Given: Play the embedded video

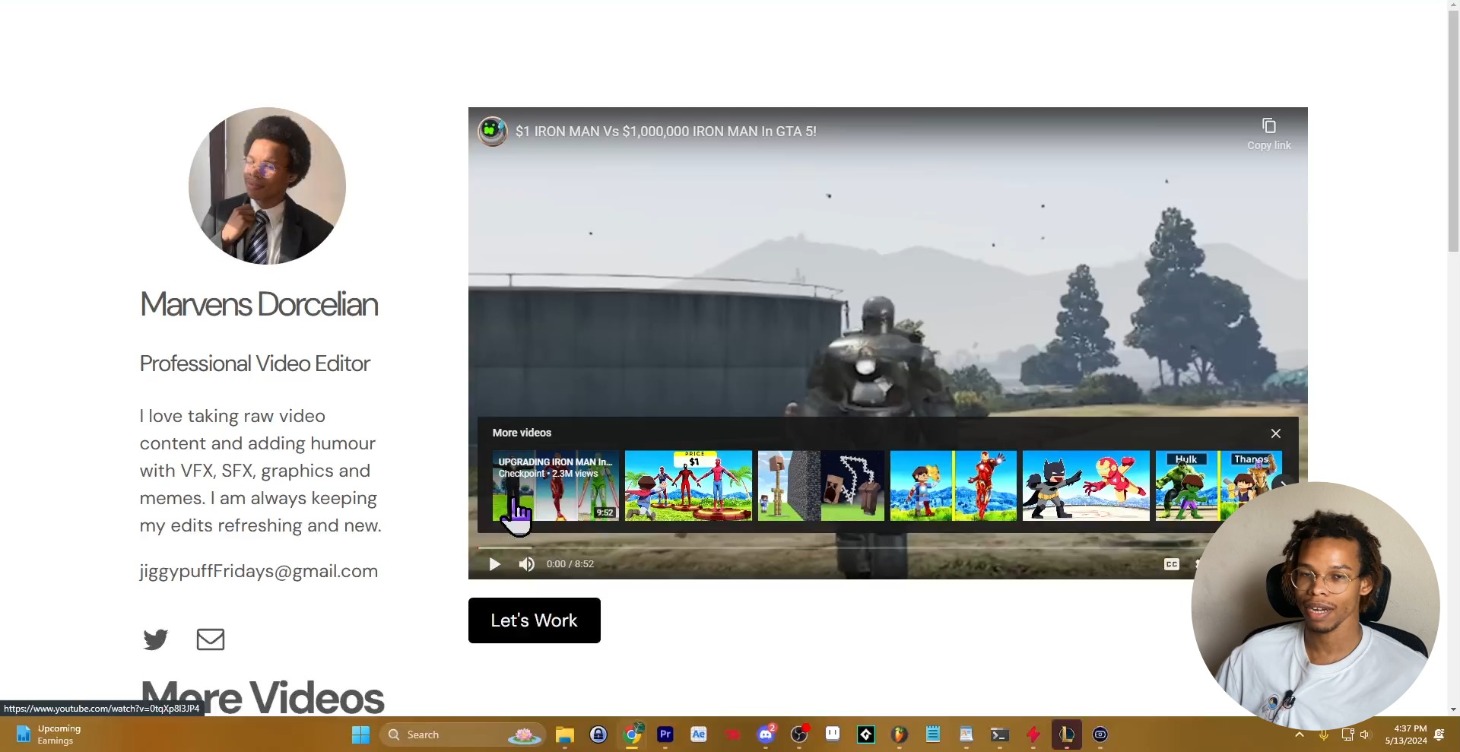Looking at the screenshot, I should pos(494,564).
